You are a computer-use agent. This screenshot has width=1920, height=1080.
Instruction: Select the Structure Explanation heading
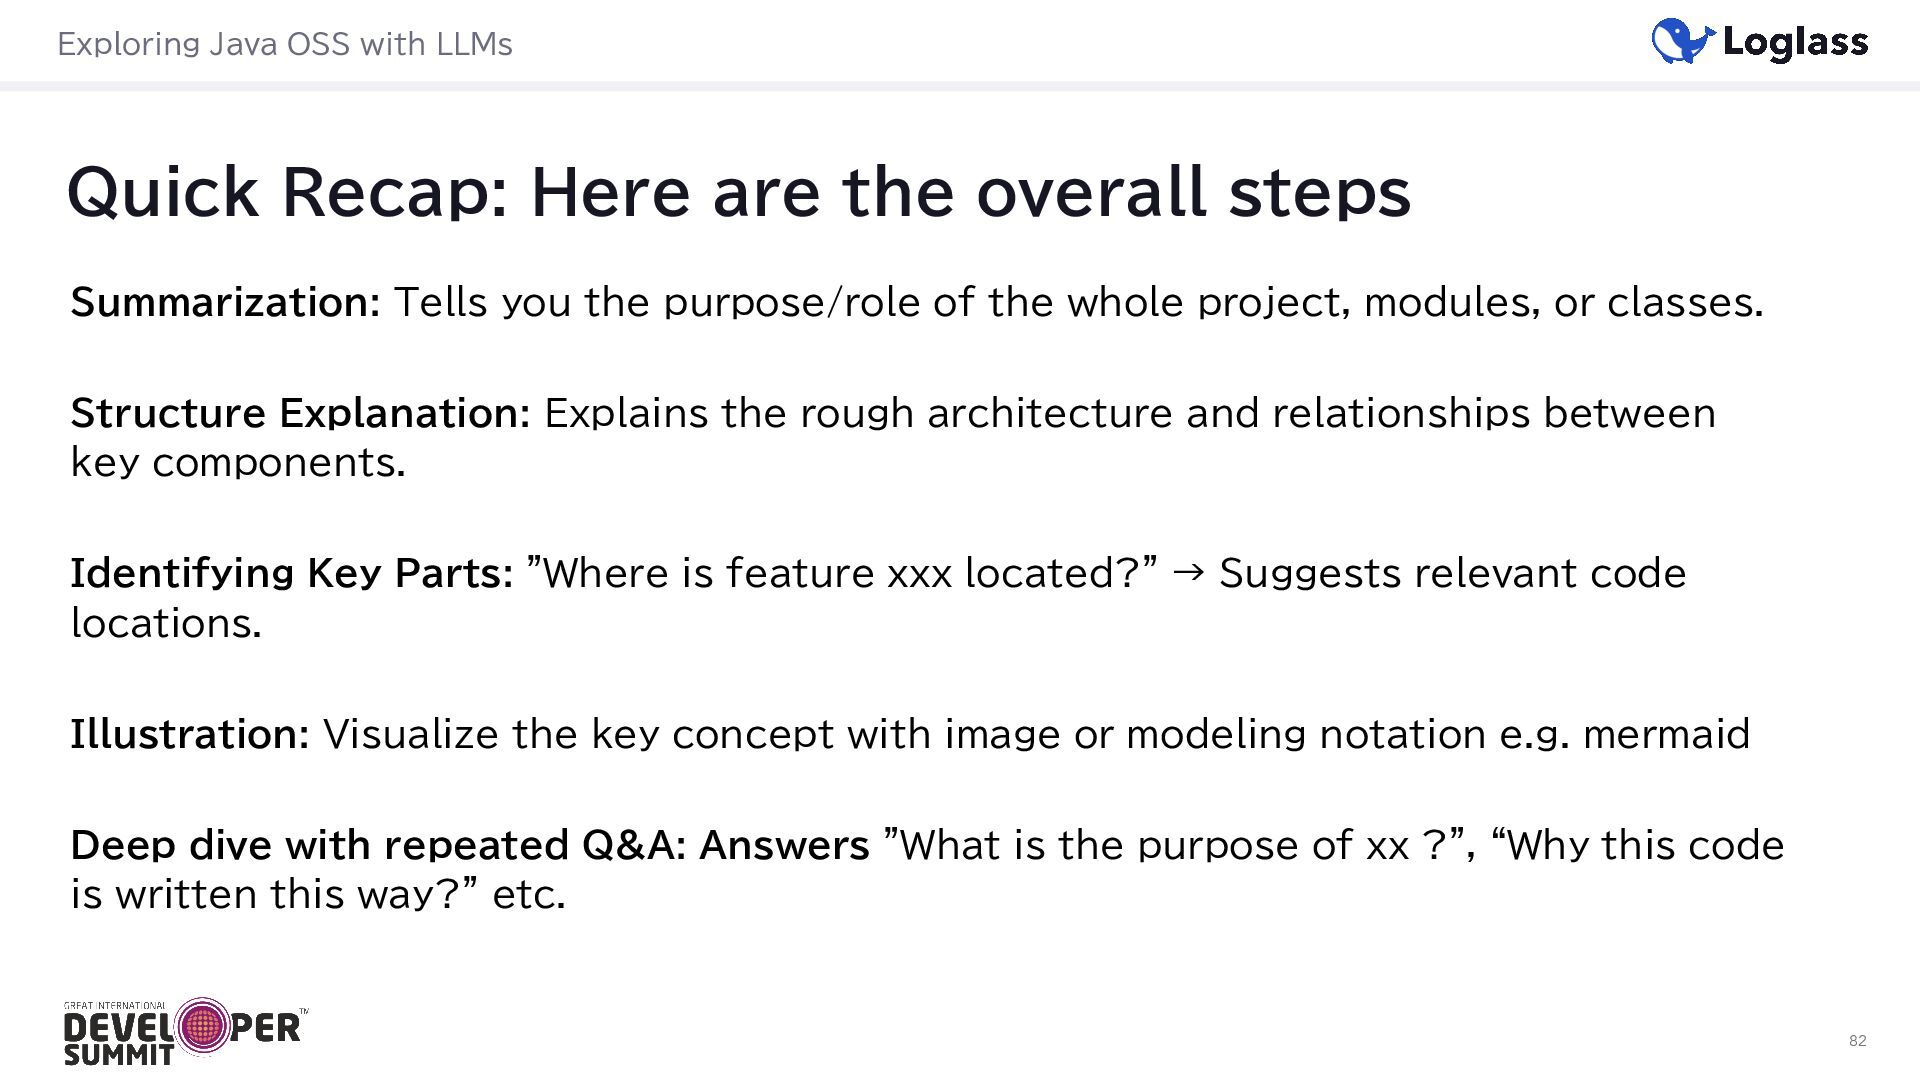(x=300, y=413)
